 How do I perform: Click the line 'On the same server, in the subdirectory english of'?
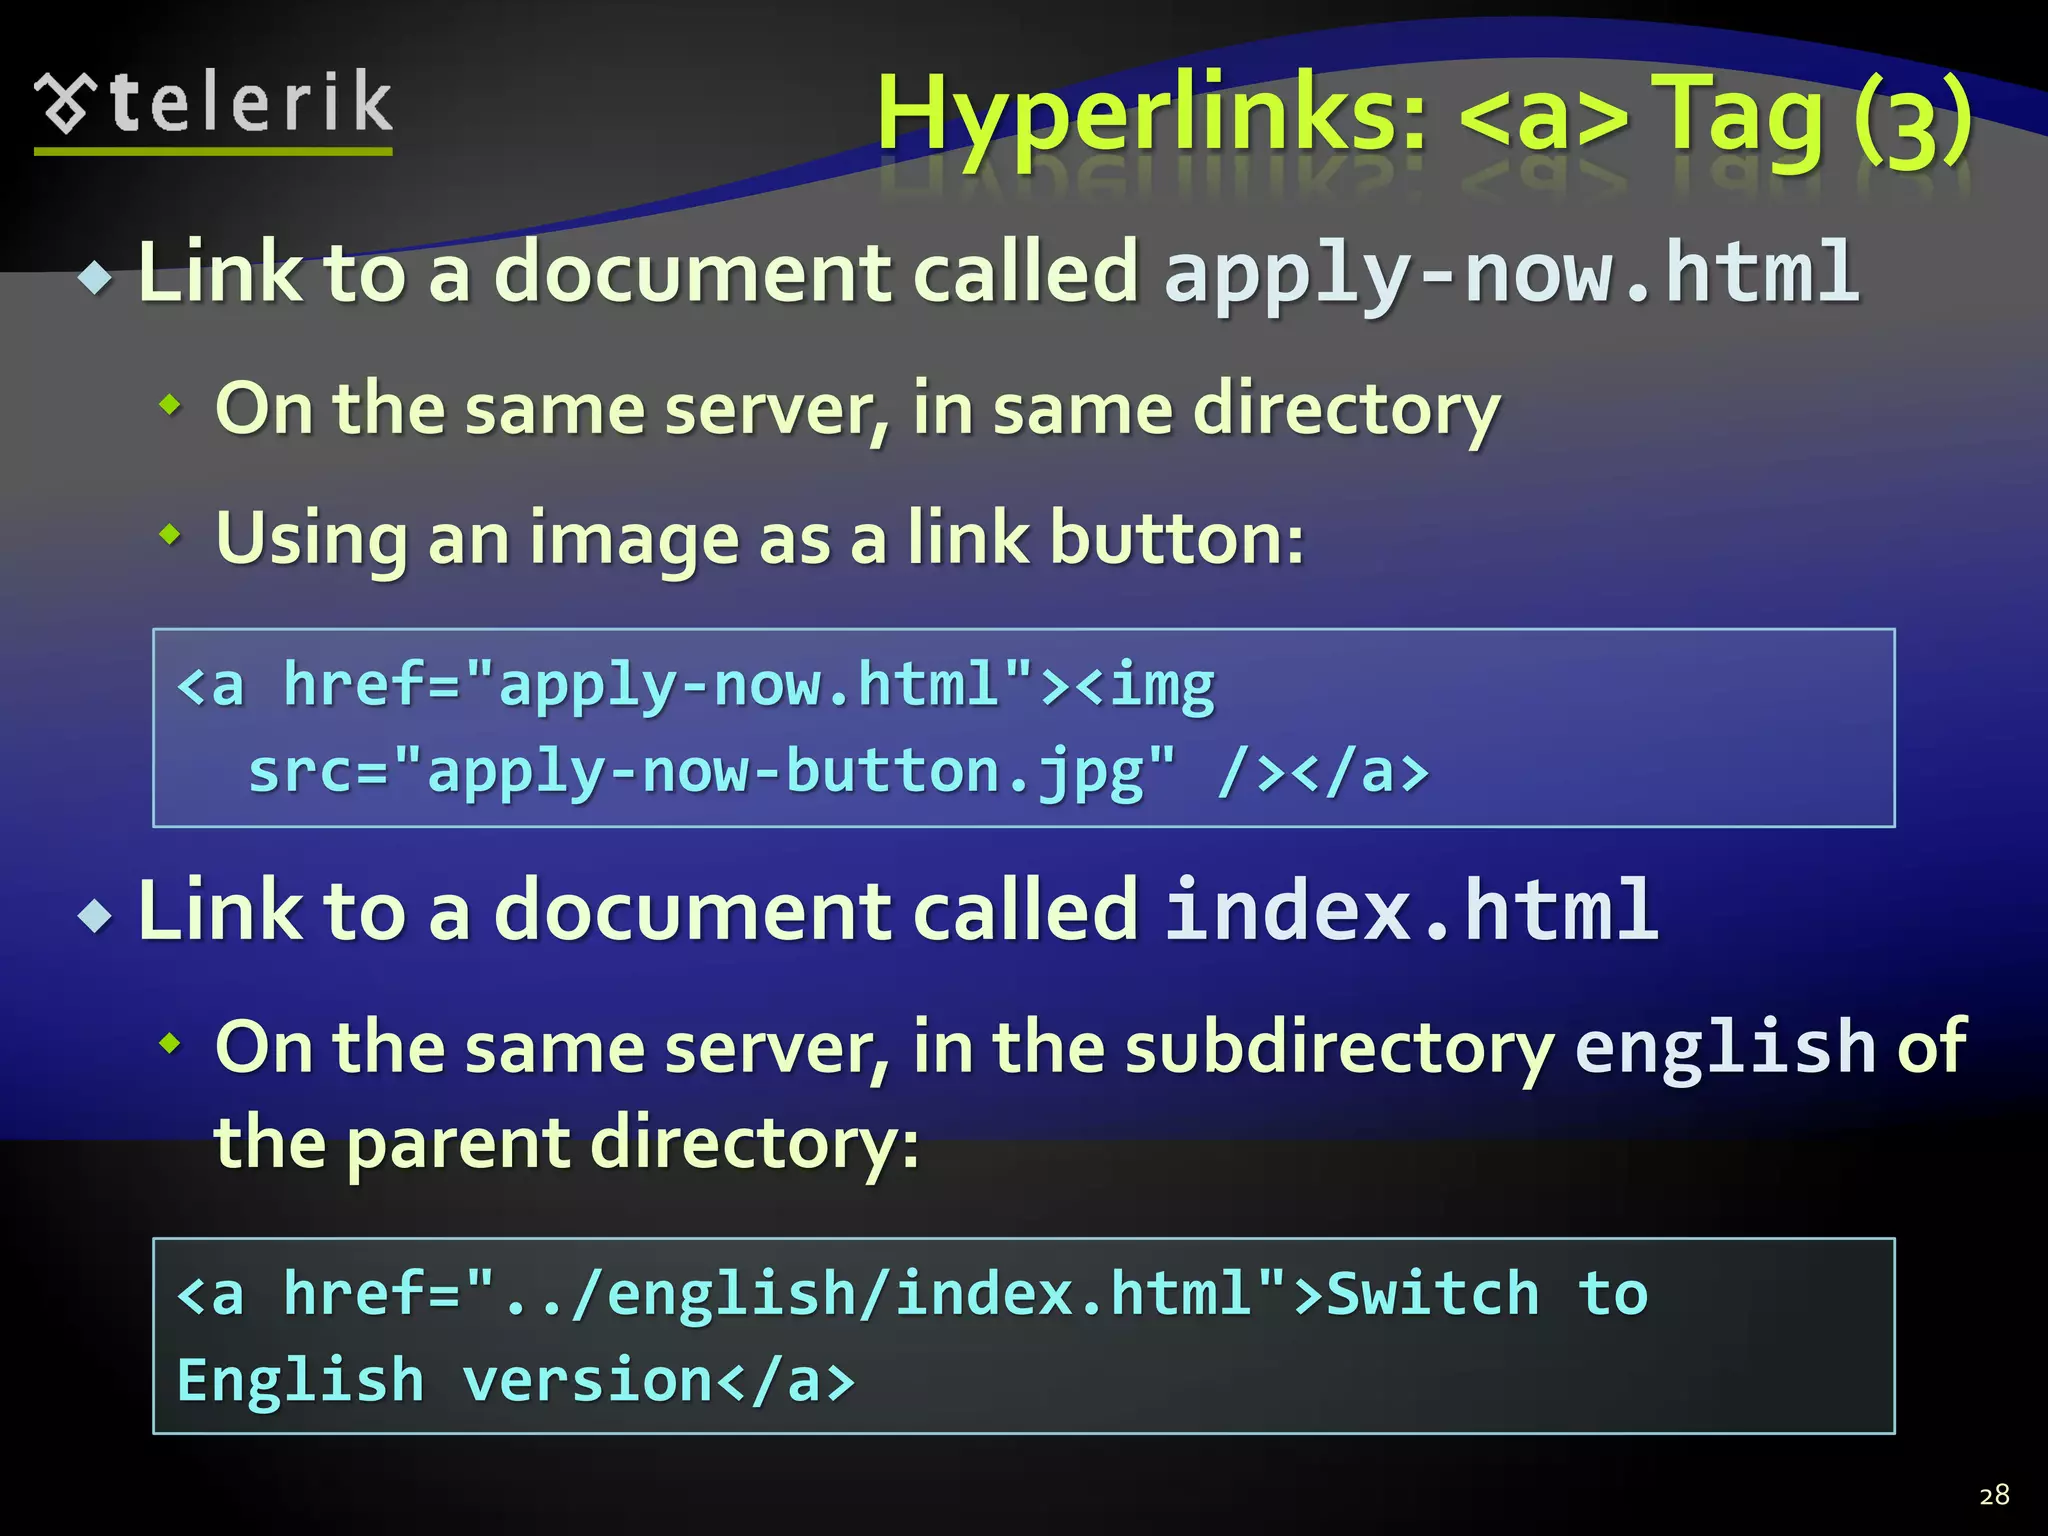[1091, 1049]
